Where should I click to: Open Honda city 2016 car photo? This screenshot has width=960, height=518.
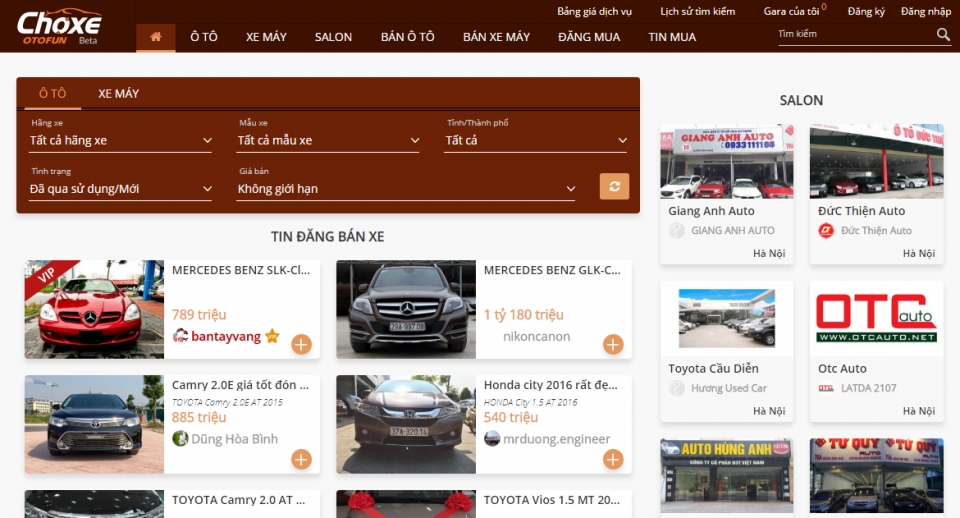tap(406, 424)
